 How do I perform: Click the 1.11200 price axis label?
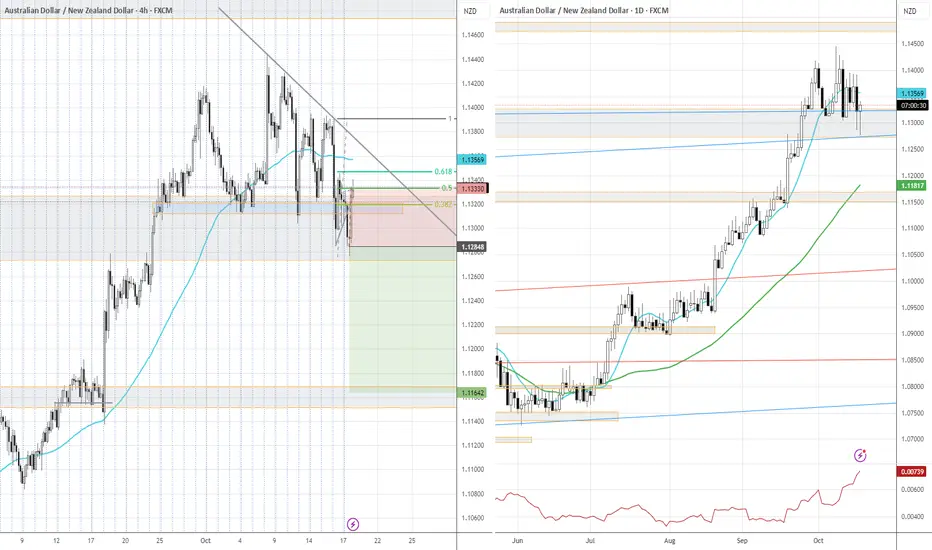473,445
